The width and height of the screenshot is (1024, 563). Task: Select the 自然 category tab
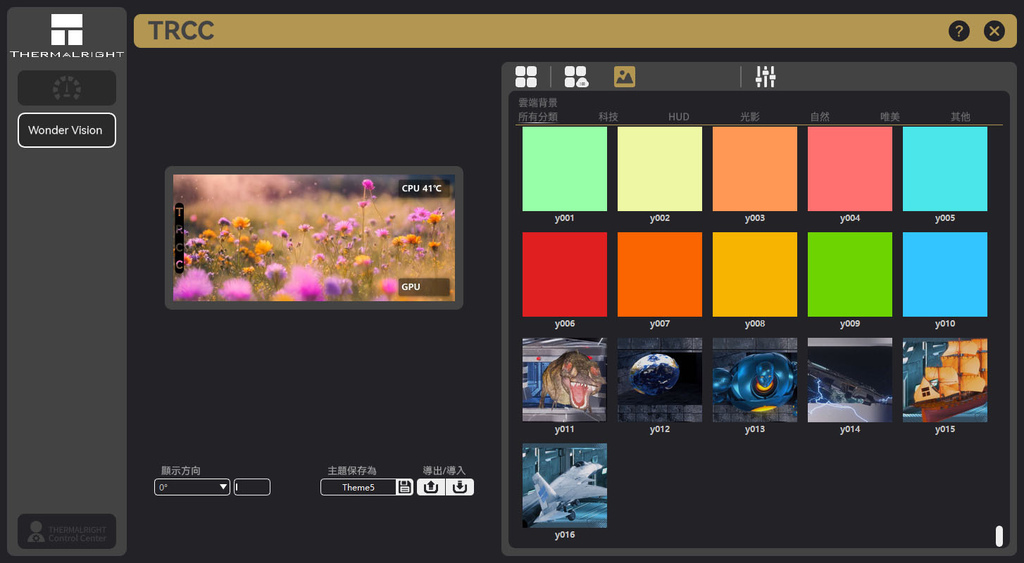tap(819, 117)
